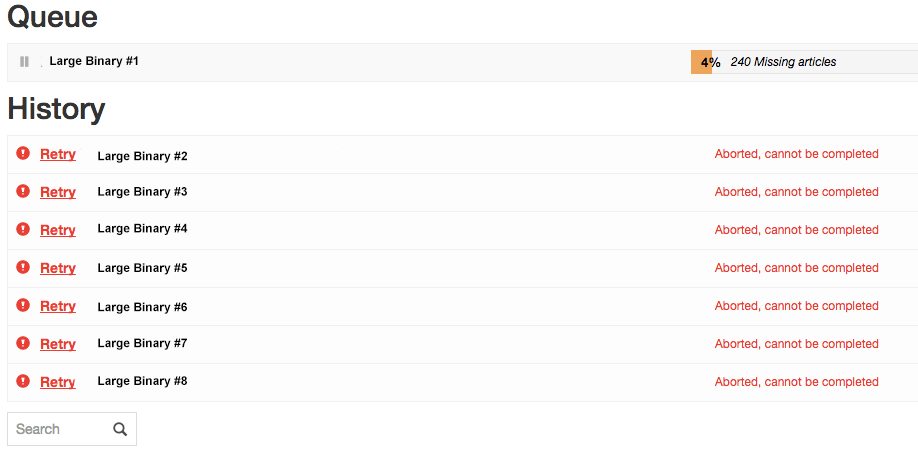
Task: Open Large Binary #5 history entry name
Action: [x=142, y=268]
